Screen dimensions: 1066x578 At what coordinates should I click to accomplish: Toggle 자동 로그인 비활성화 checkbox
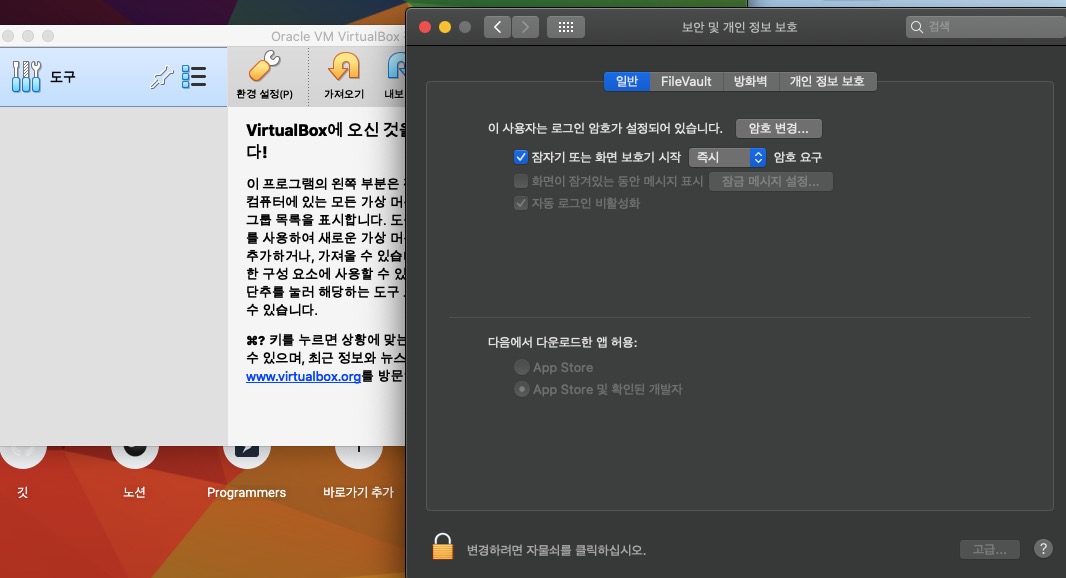tap(521, 203)
